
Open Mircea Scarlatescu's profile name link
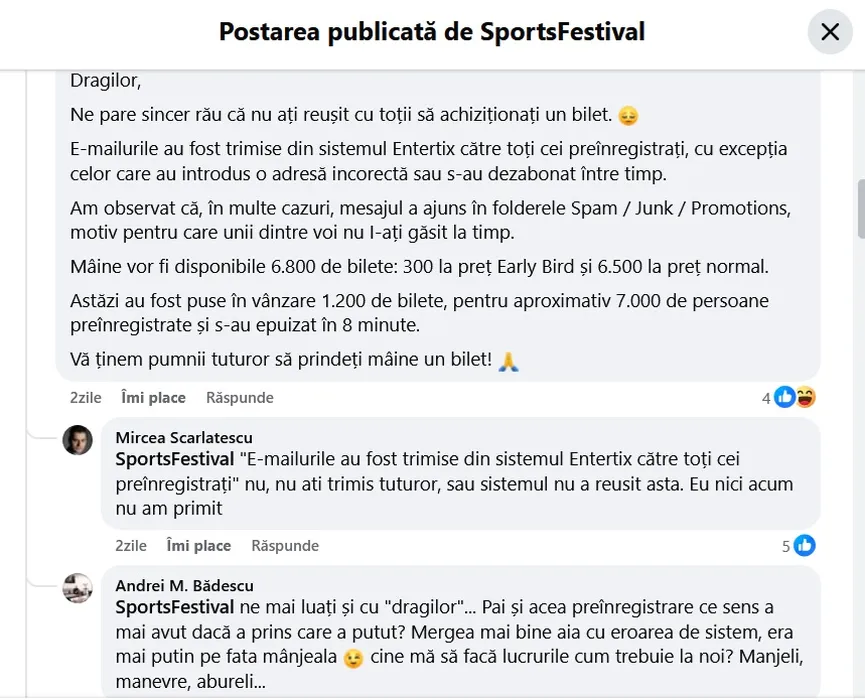[x=184, y=438]
